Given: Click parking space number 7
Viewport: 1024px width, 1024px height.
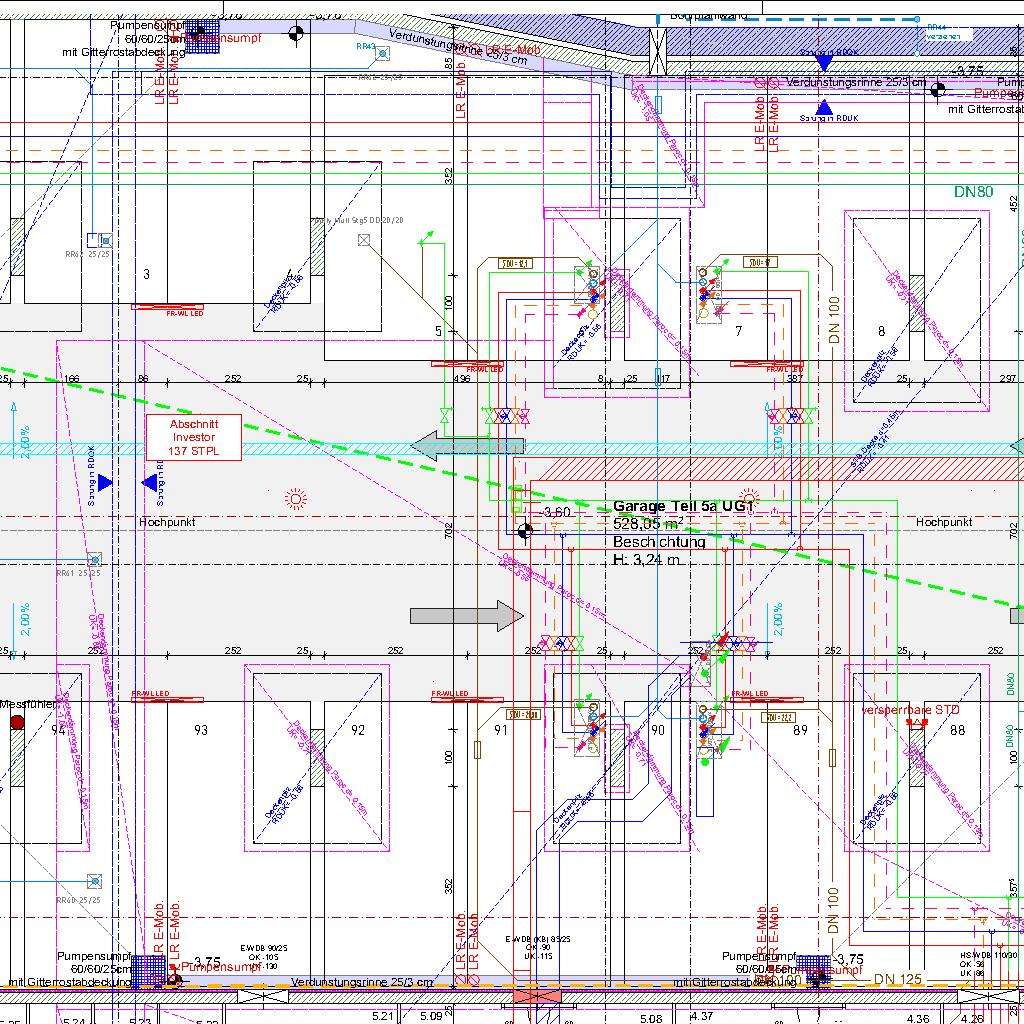Looking at the screenshot, I should [x=739, y=331].
